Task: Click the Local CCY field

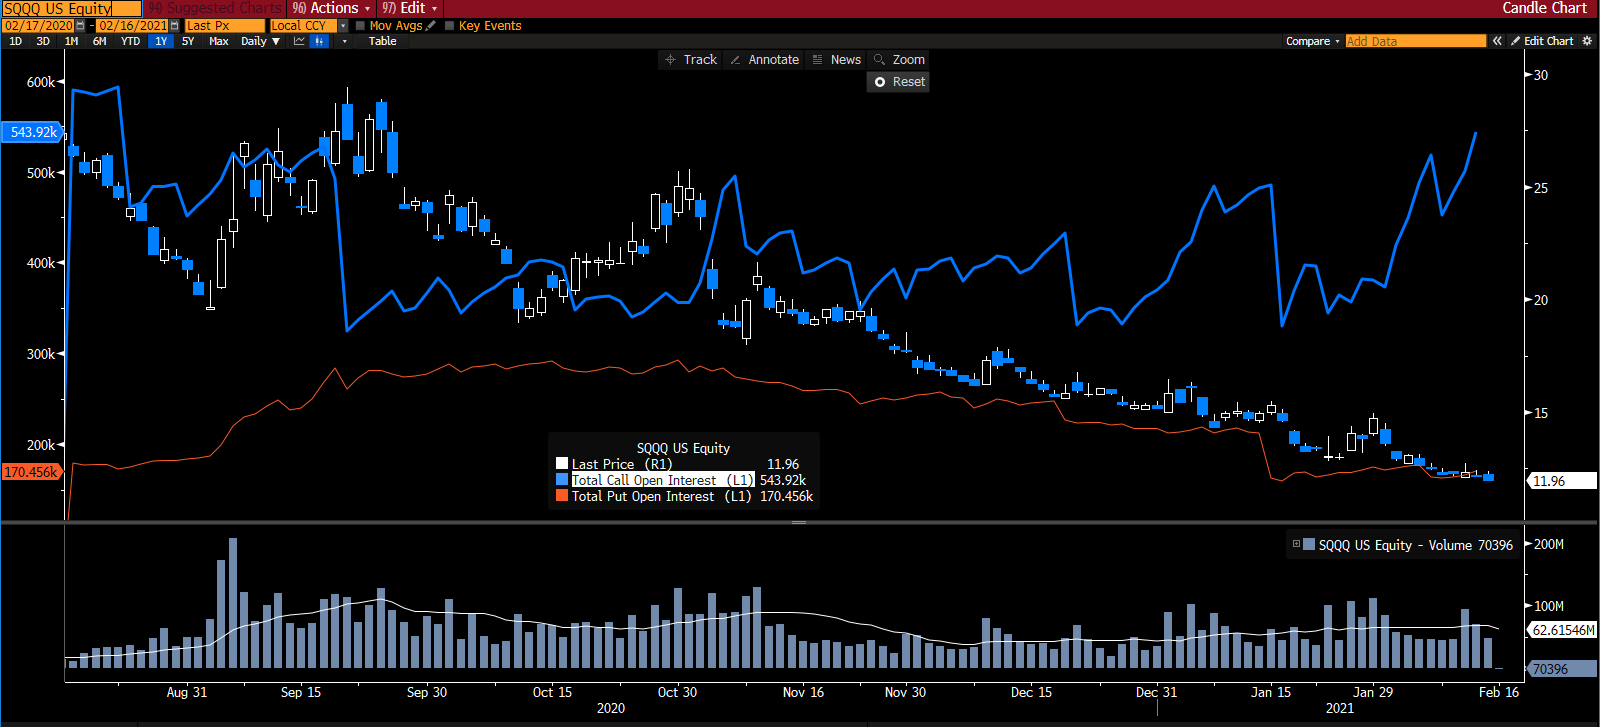Action: pyautogui.click(x=303, y=26)
